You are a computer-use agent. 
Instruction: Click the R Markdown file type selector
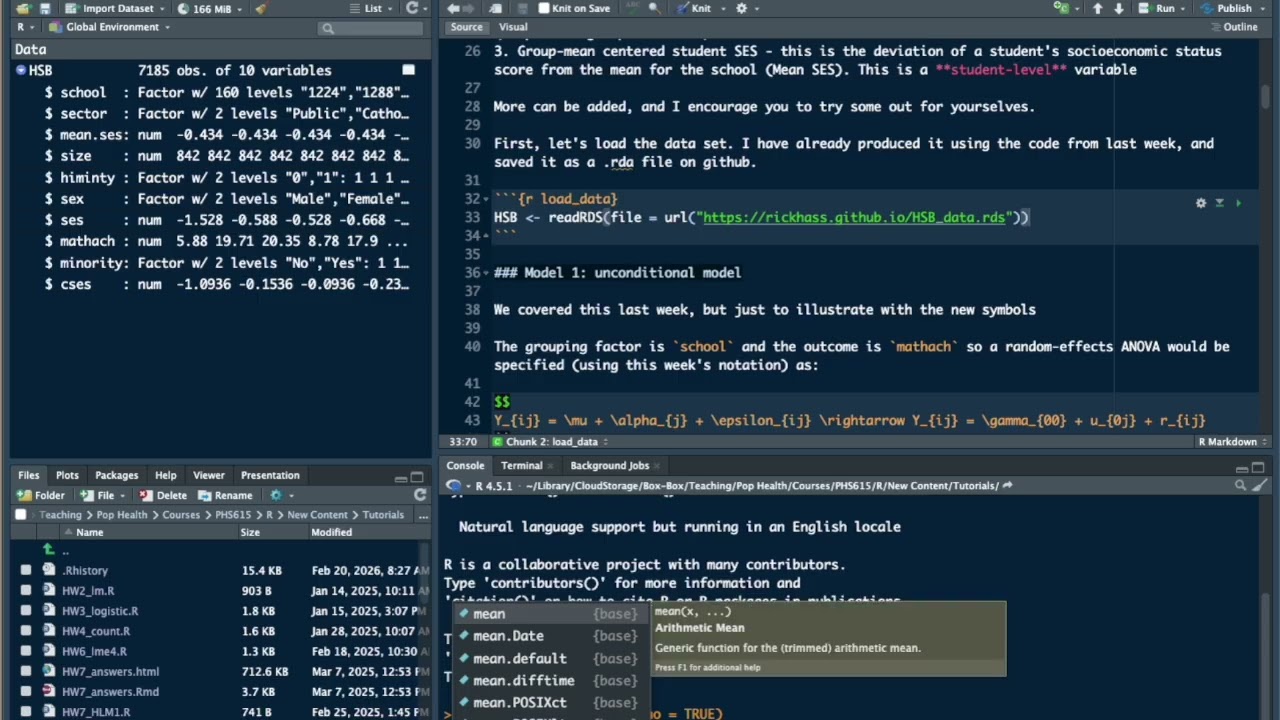(x=1232, y=441)
